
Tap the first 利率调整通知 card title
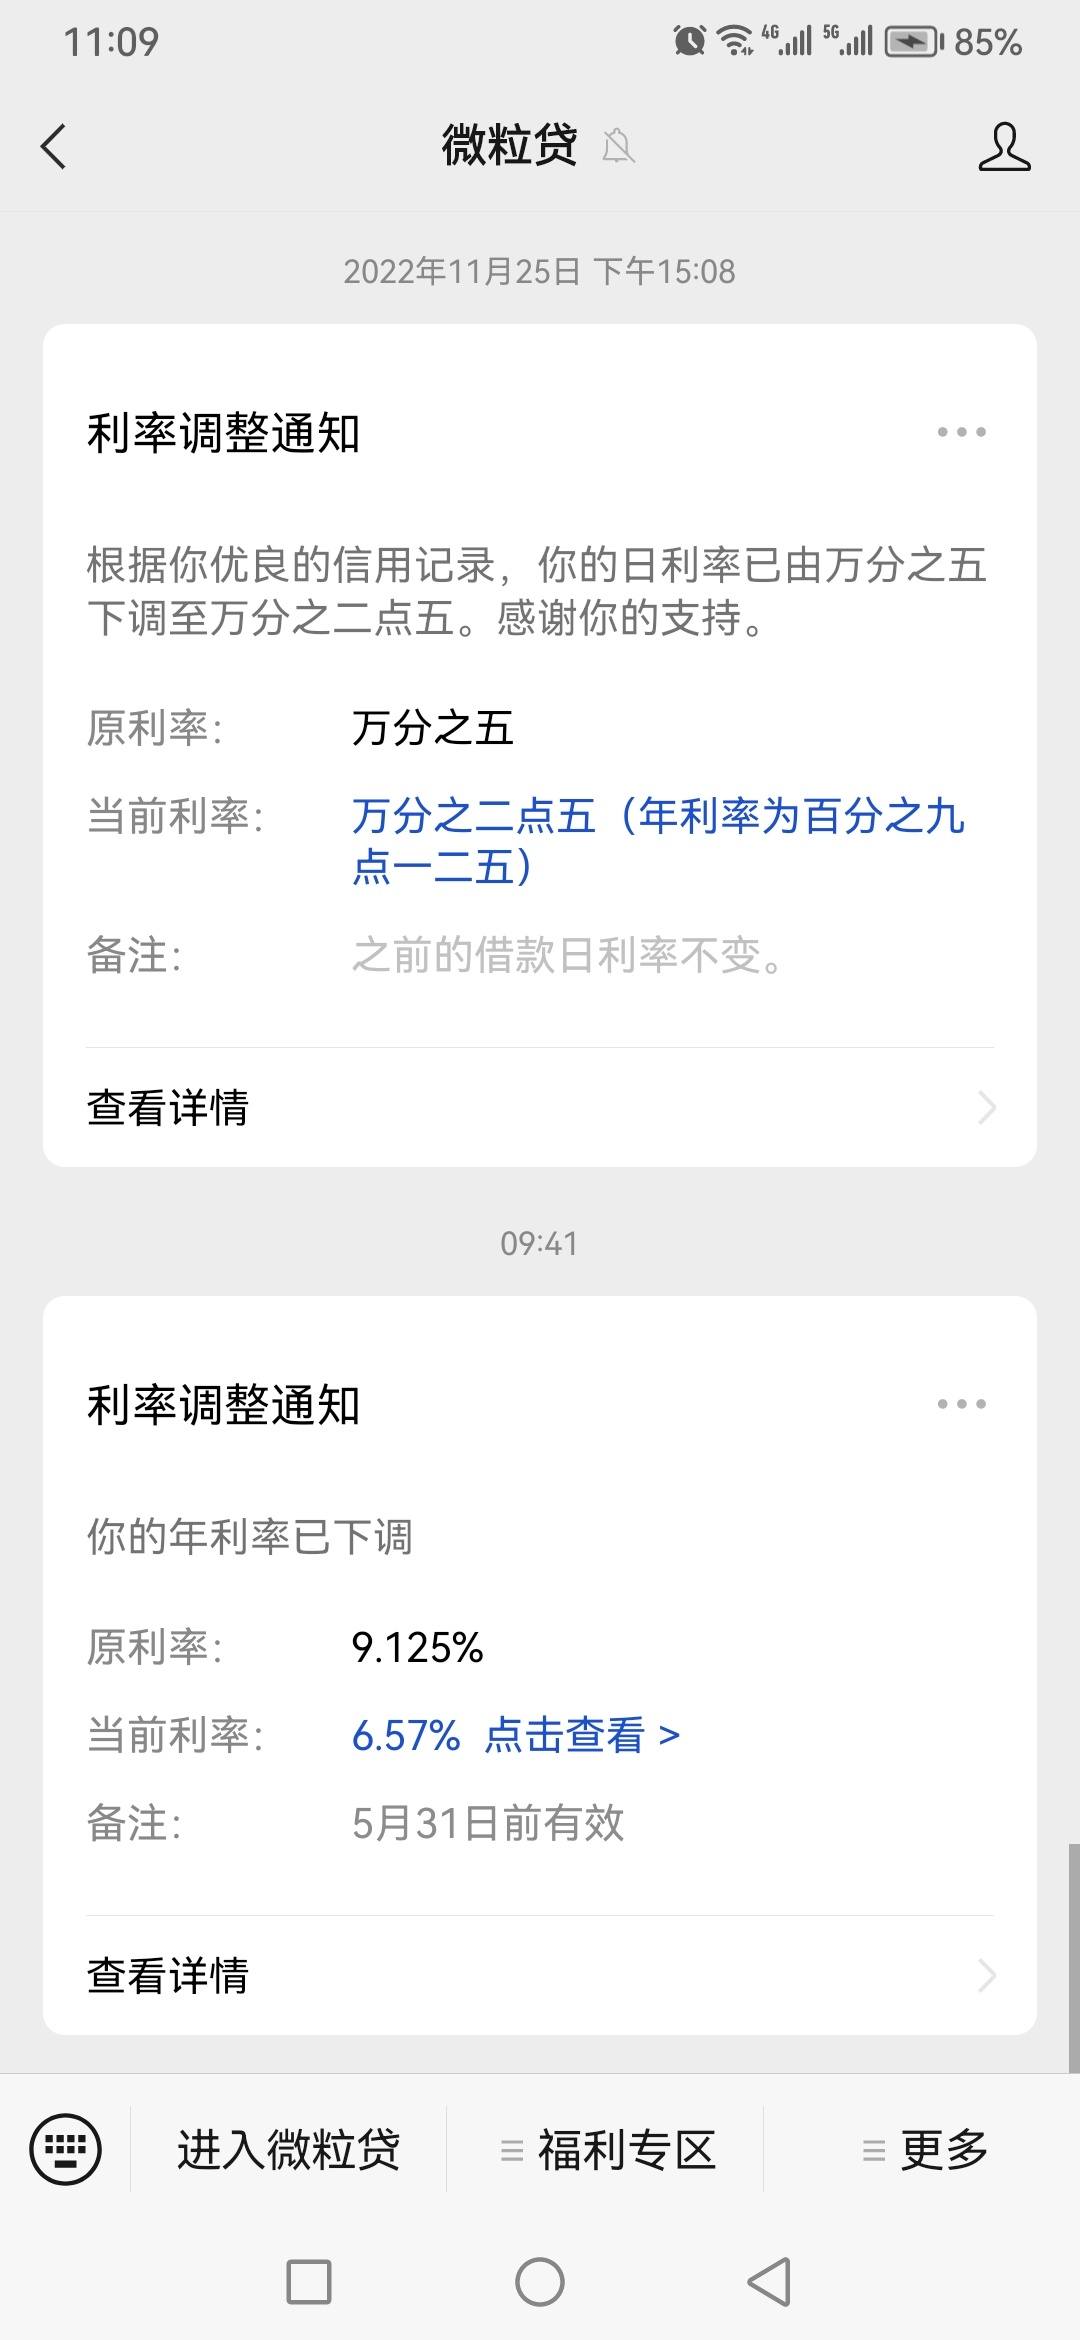(223, 433)
